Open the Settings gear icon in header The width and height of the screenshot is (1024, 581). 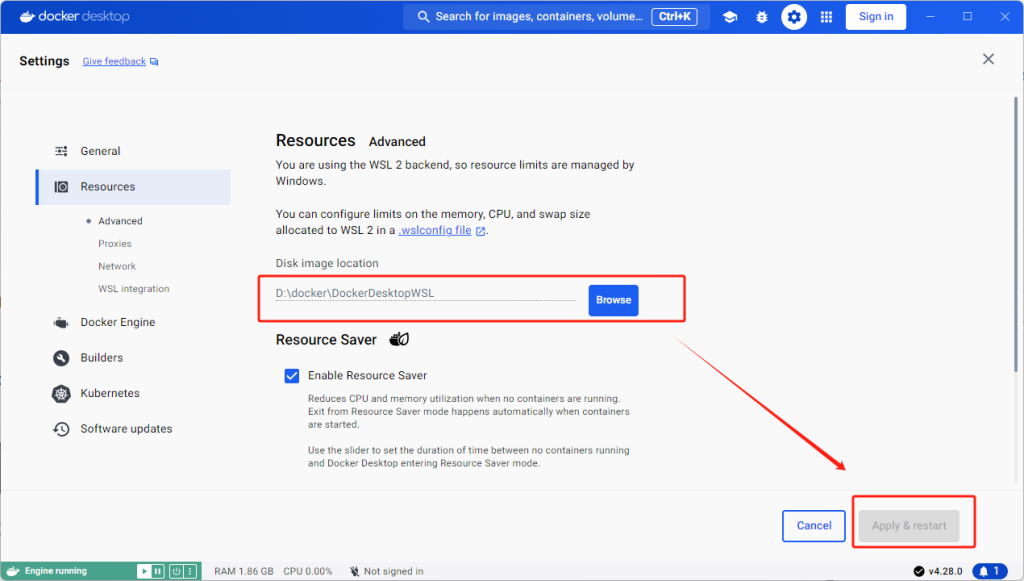coord(793,17)
